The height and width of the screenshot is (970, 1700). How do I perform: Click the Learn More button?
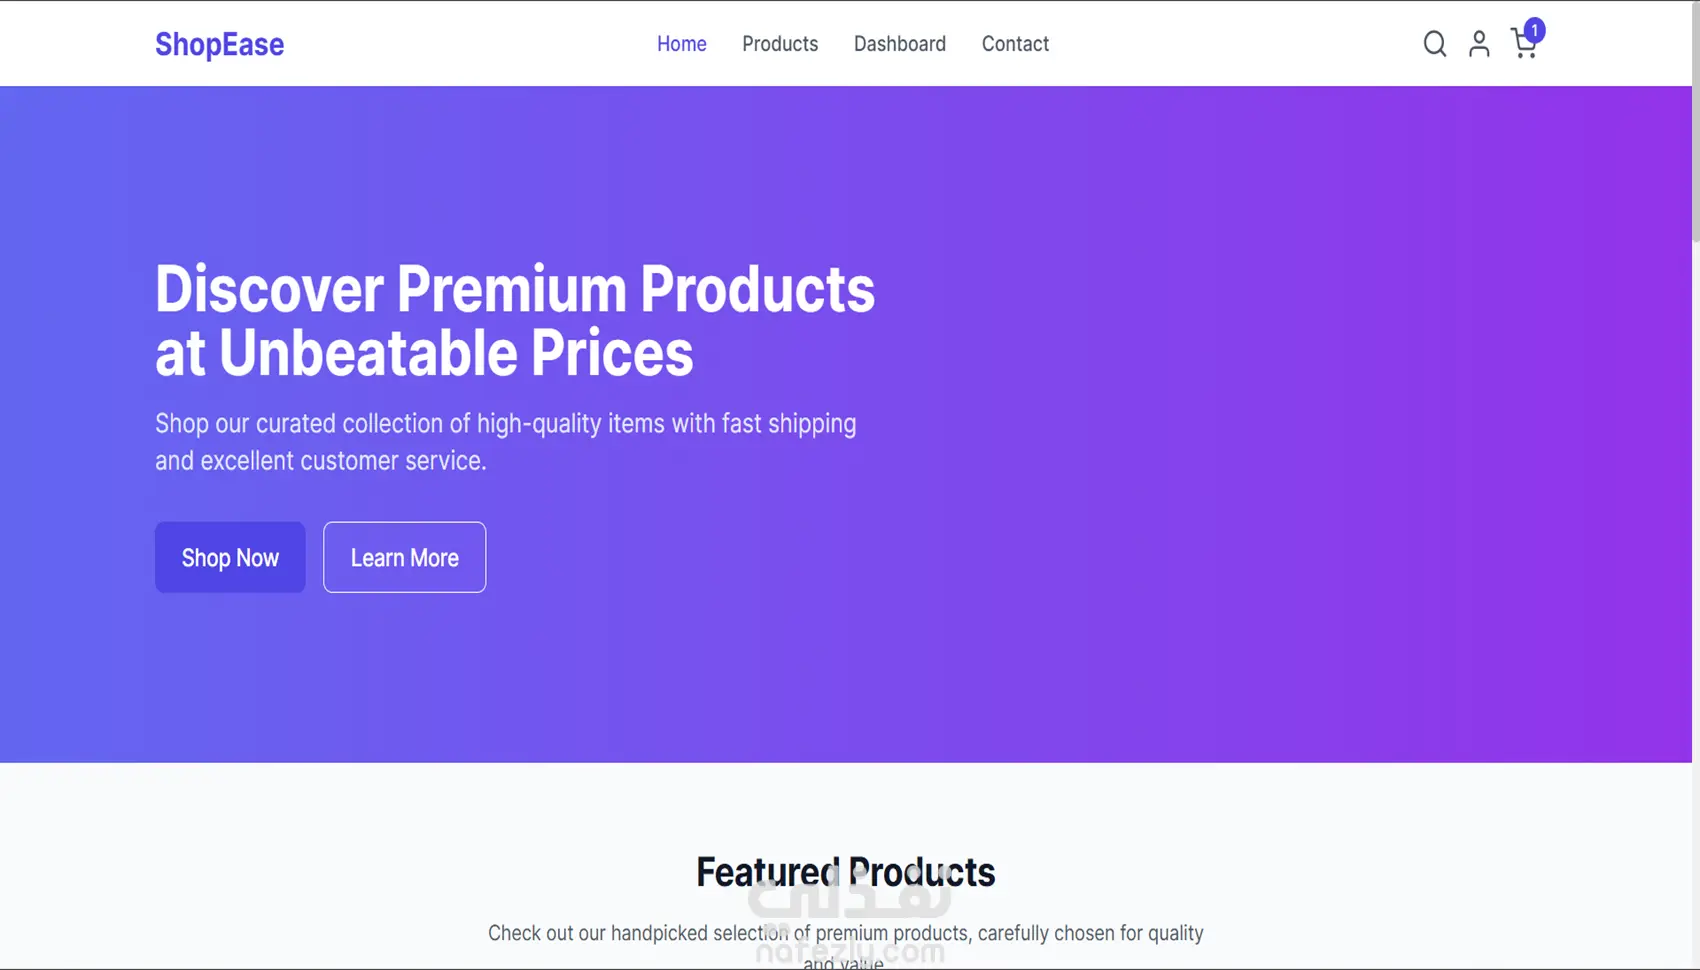coord(404,557)
